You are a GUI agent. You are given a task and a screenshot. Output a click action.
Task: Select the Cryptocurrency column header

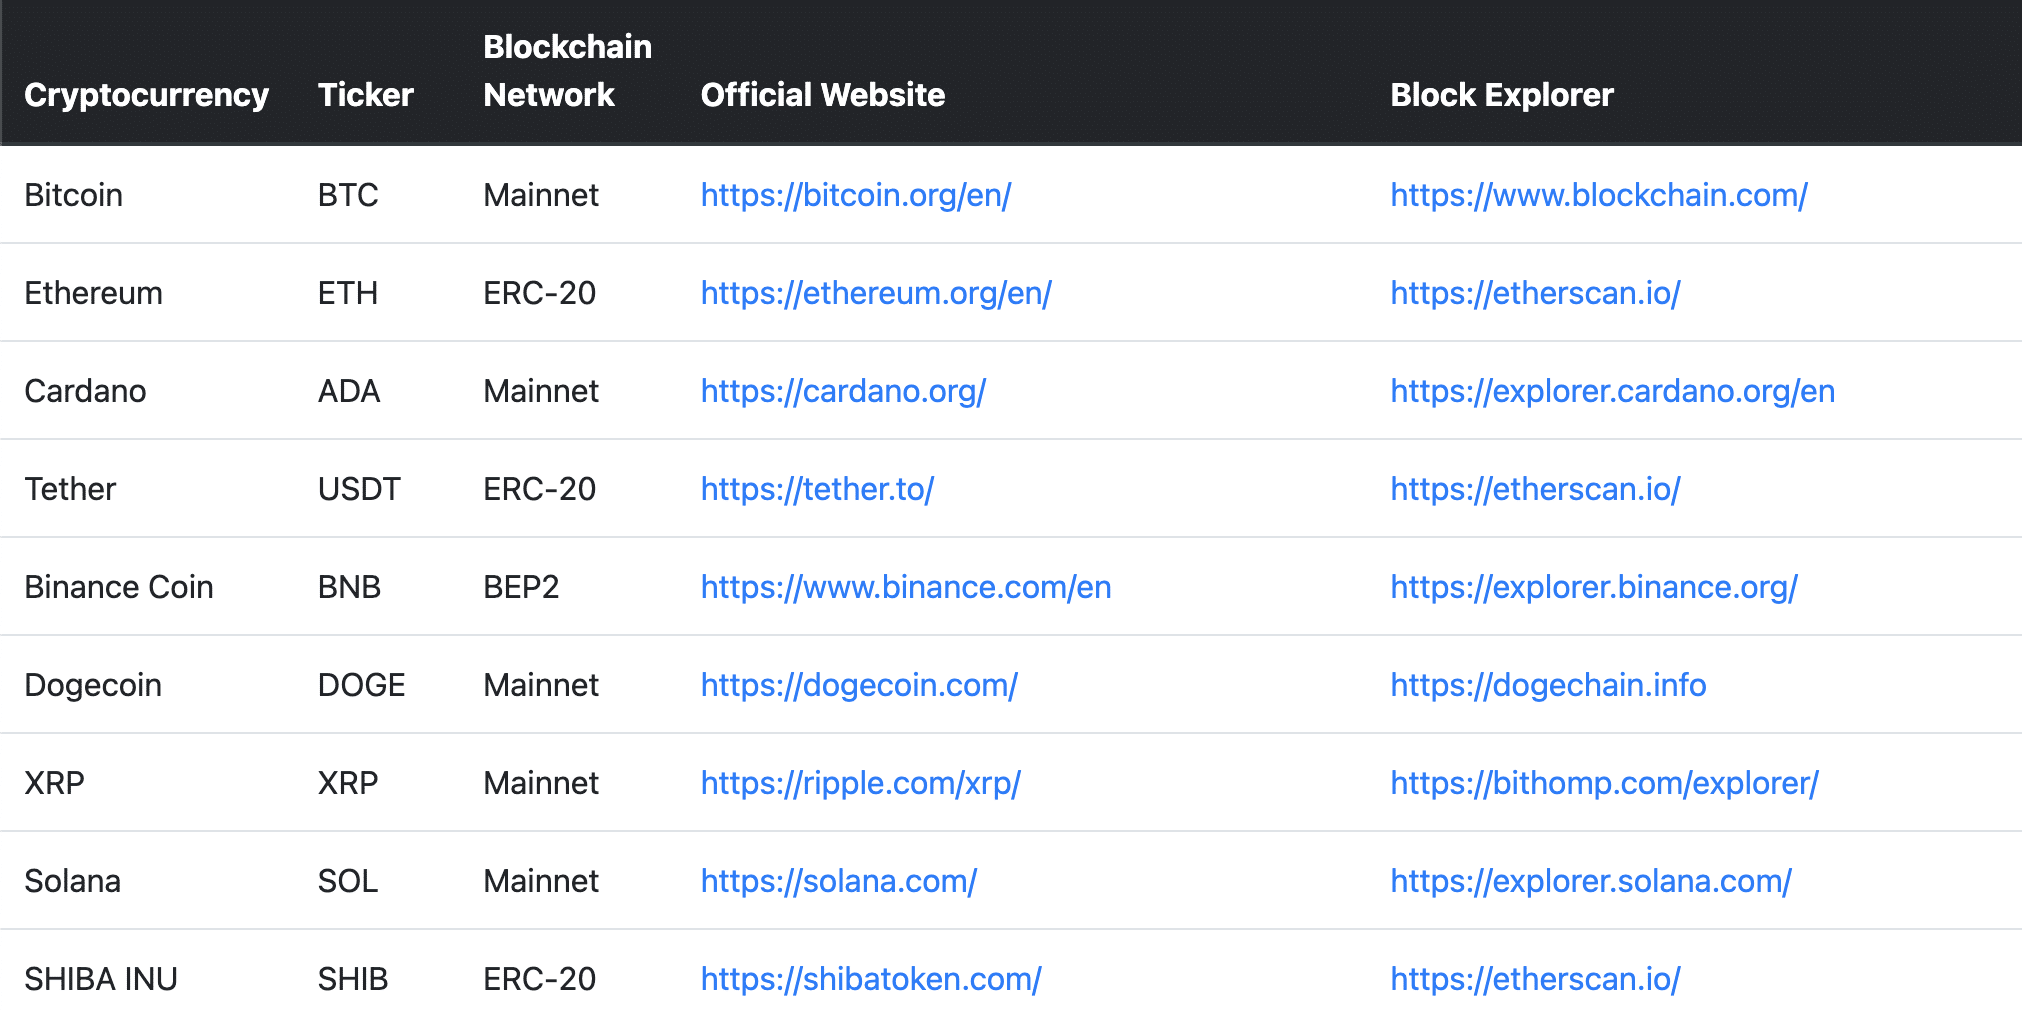[x=147, y=95]
